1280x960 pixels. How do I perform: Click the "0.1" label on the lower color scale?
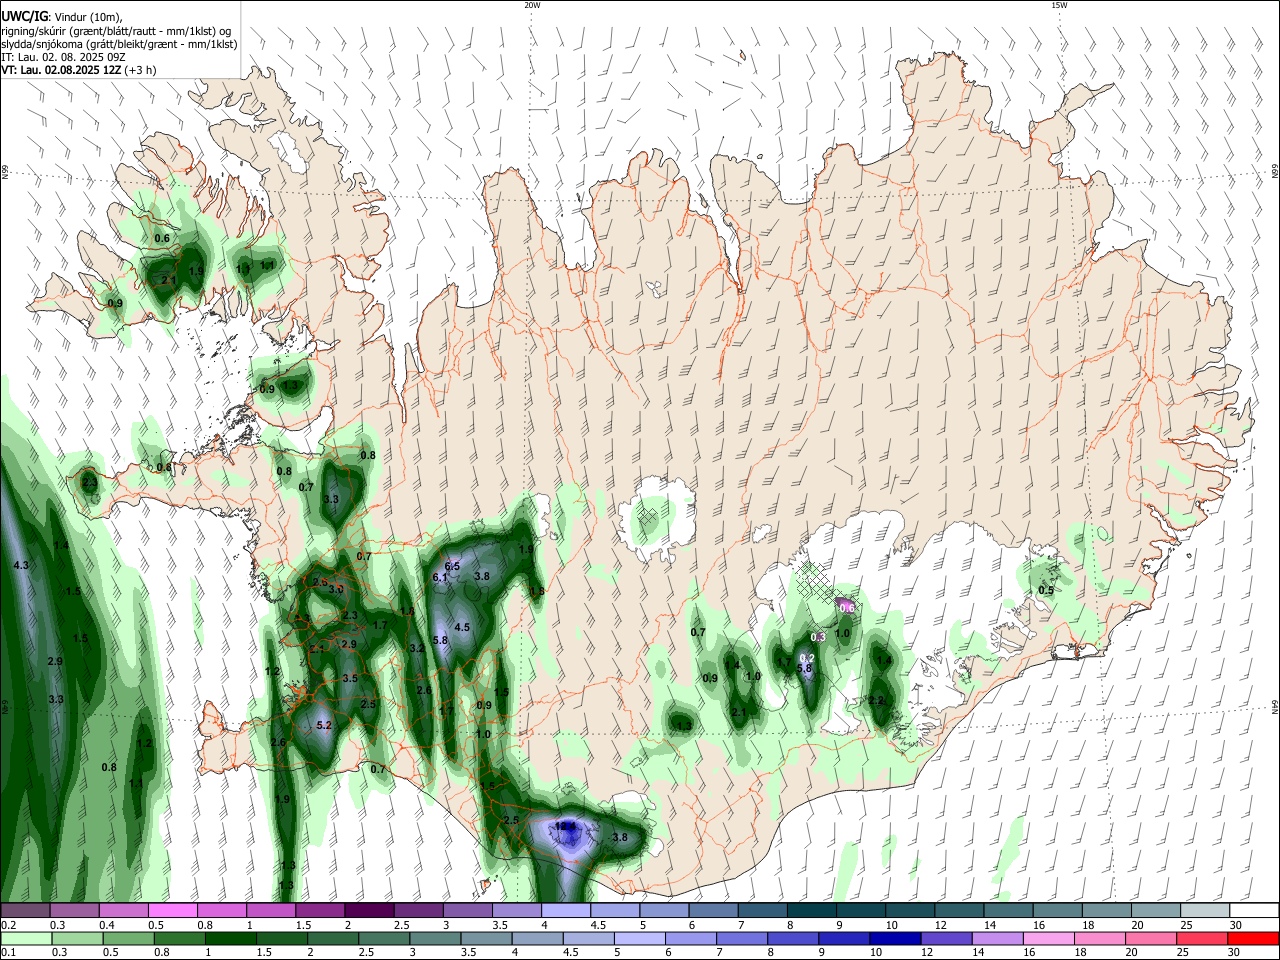(8, 953)
